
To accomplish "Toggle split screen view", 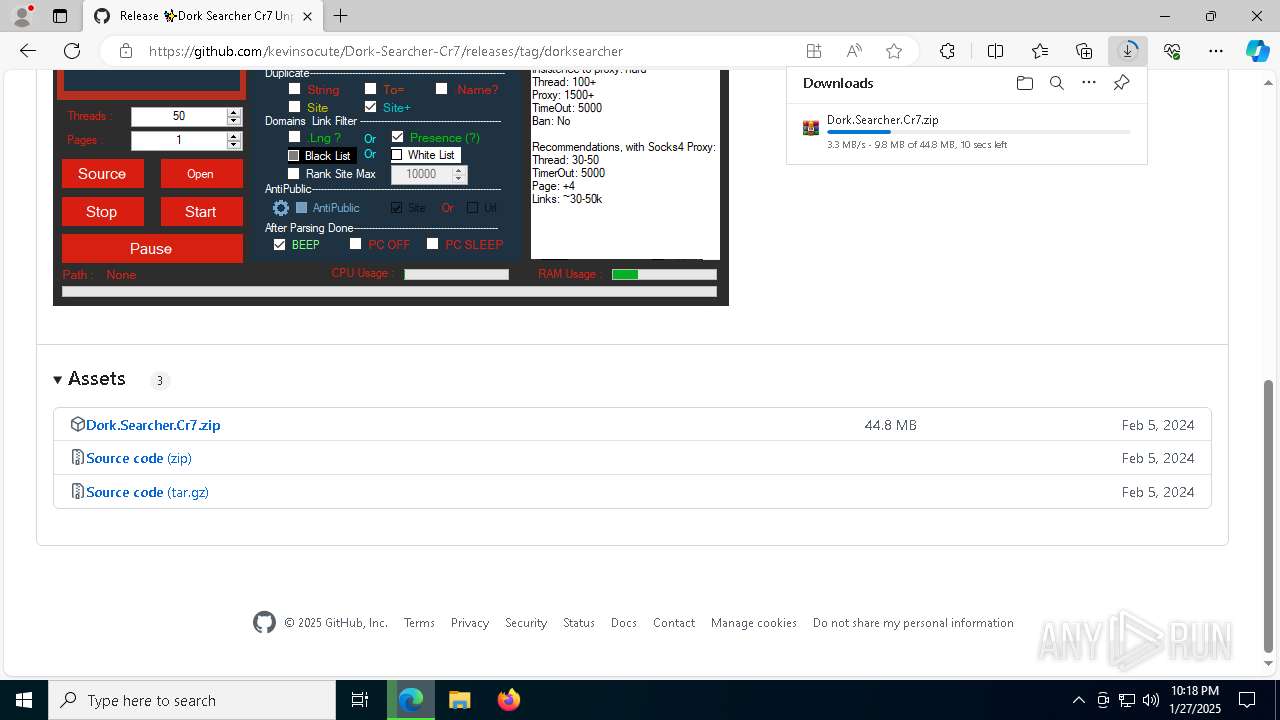I will tap(995, 51).
